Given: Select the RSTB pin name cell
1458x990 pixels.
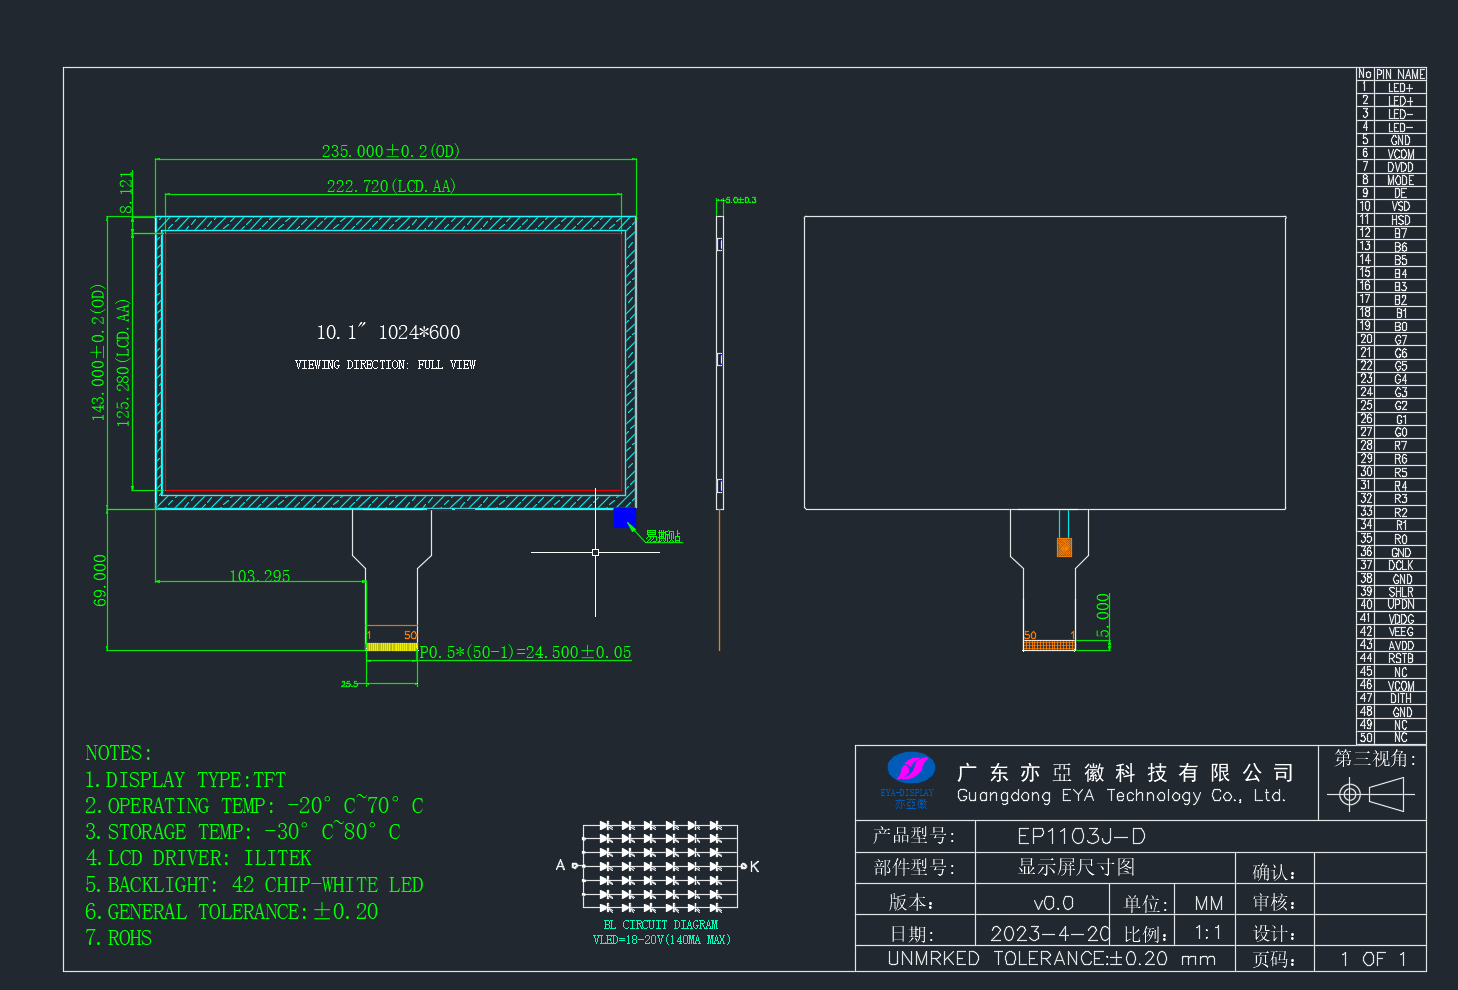Looking at the screenshot, I should (1400, 658).
